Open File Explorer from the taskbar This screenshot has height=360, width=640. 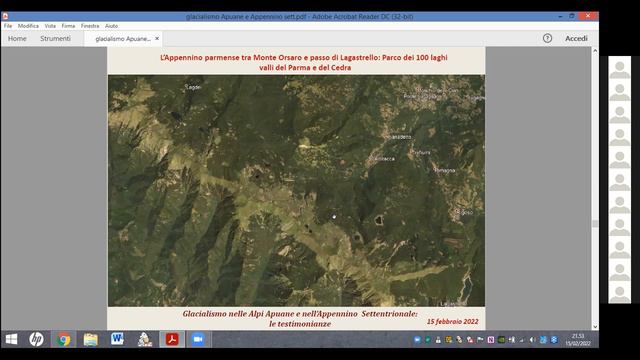coord(91,339)
